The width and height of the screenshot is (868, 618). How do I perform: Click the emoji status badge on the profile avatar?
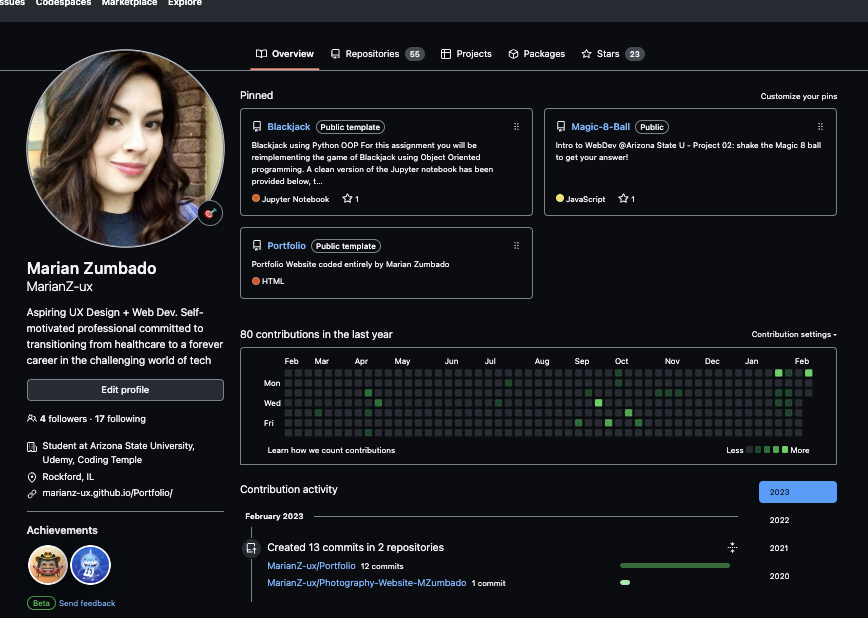click(210, 212)
